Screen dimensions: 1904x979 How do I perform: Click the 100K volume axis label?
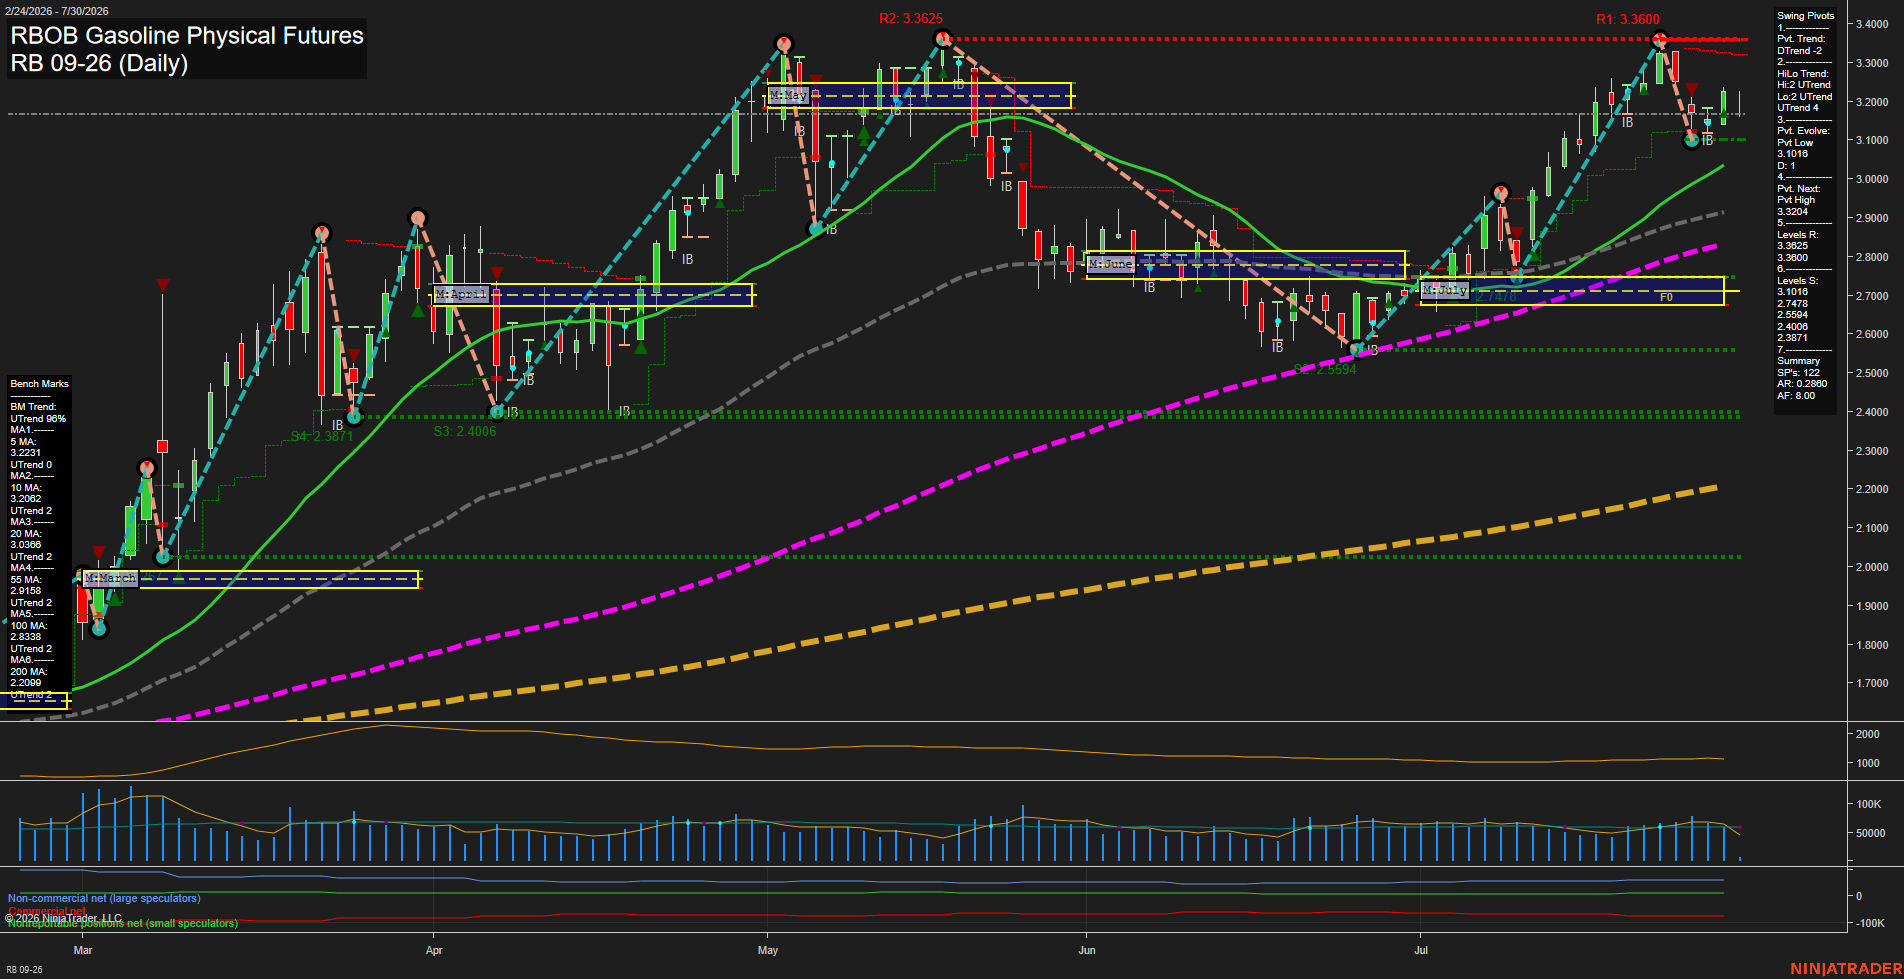1869,804
